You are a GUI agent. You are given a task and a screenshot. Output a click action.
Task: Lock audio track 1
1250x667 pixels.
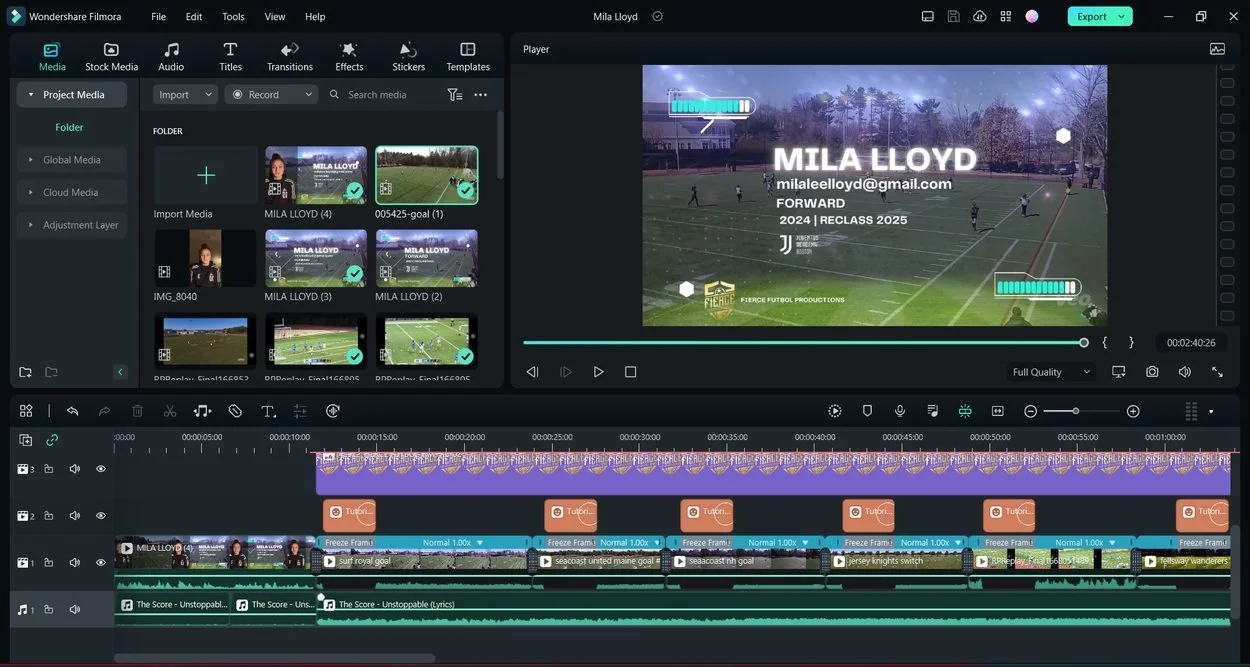point(48,609)
